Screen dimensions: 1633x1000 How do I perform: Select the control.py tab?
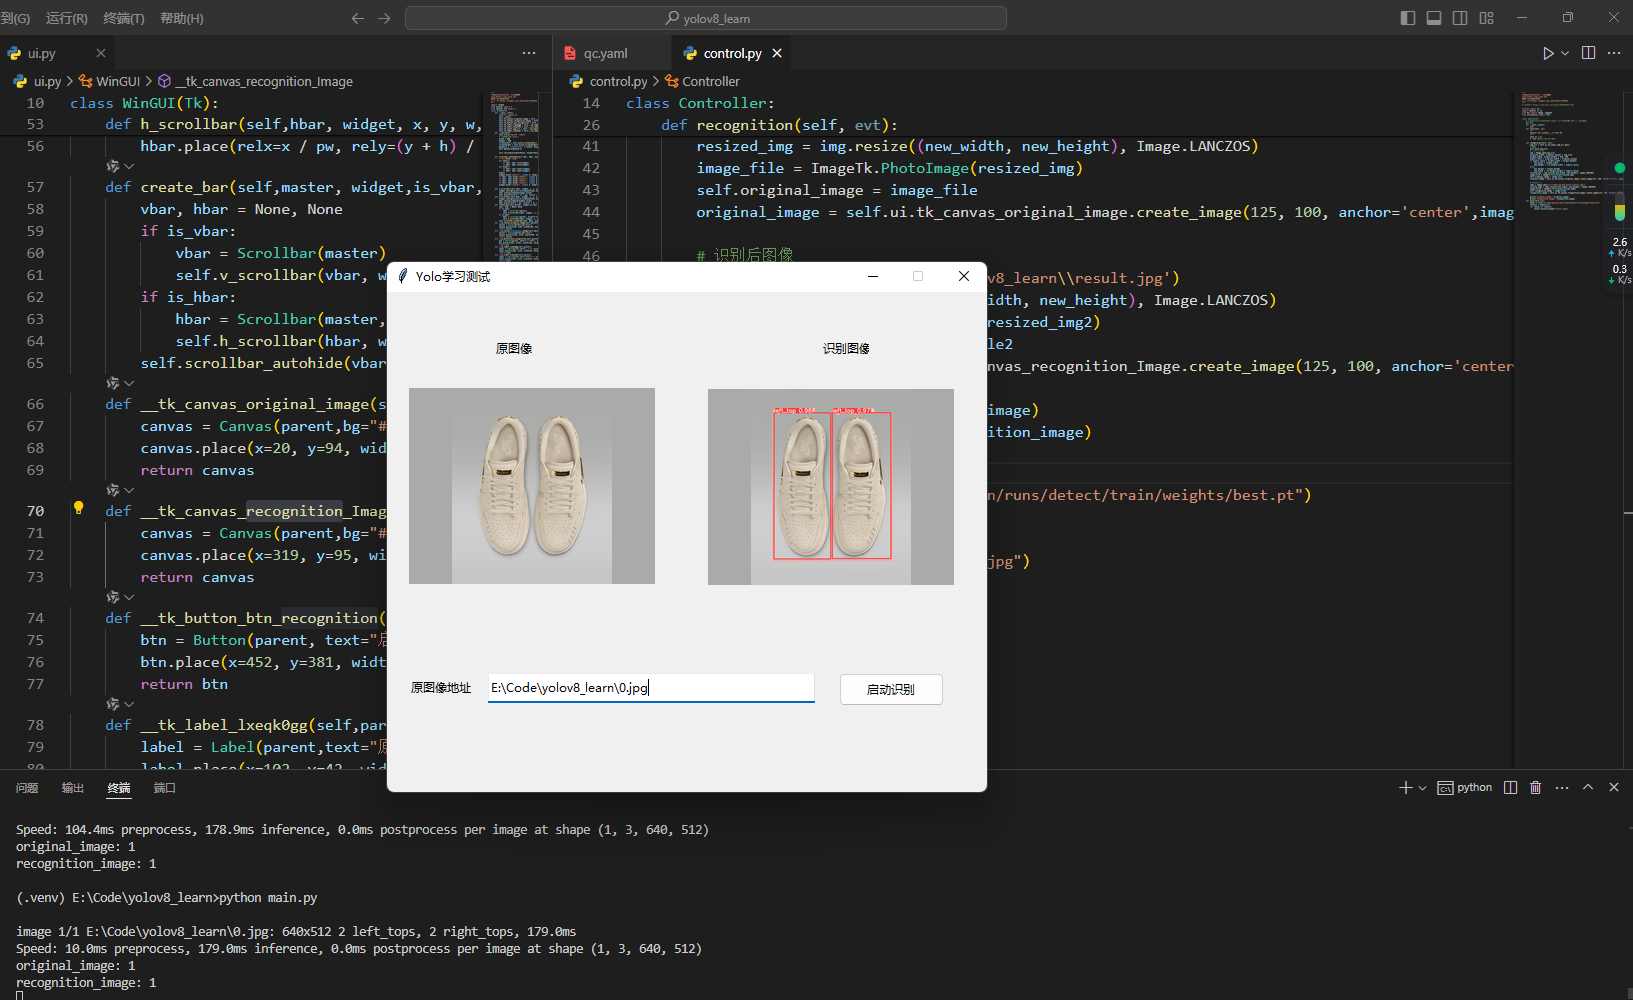pos(732,53)
